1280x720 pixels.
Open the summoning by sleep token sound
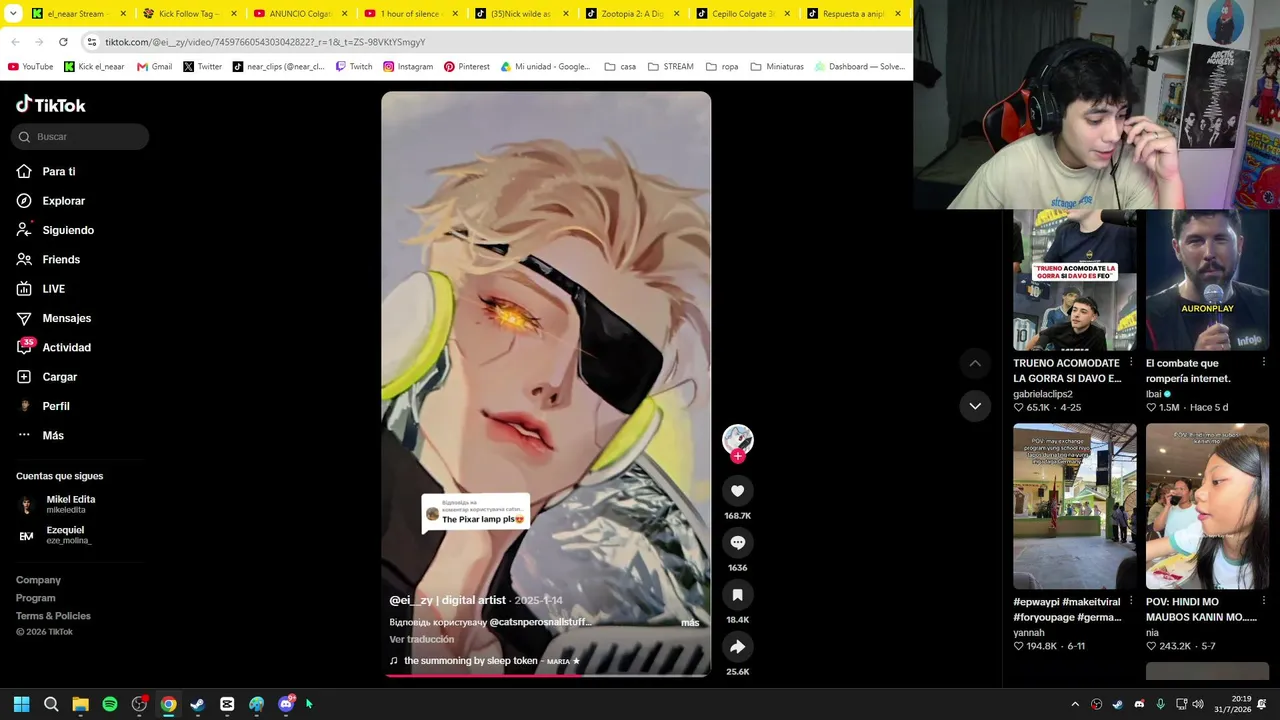point(485,661)
